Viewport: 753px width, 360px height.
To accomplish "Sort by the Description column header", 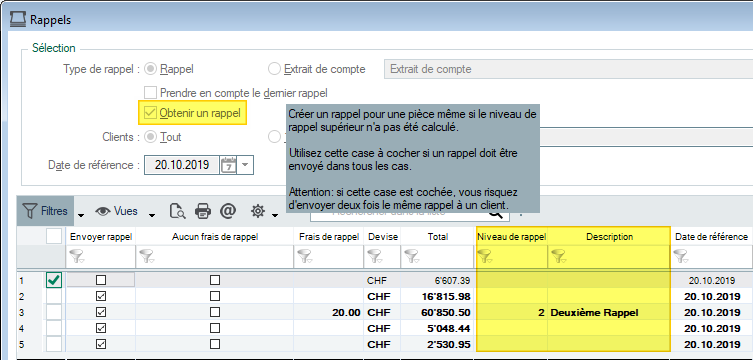I will 609,237.
